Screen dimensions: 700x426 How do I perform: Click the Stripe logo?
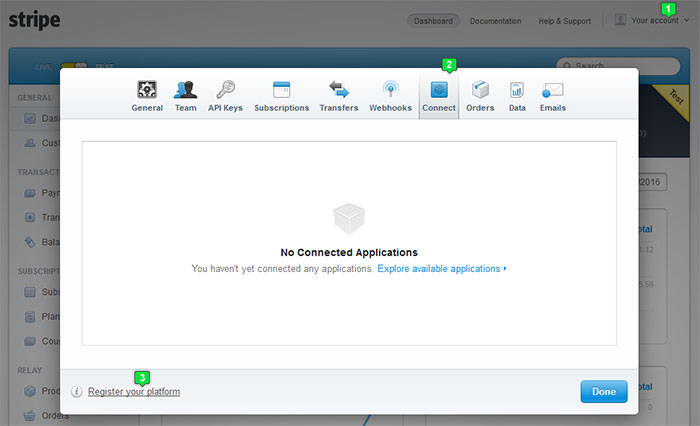[34, 20]
